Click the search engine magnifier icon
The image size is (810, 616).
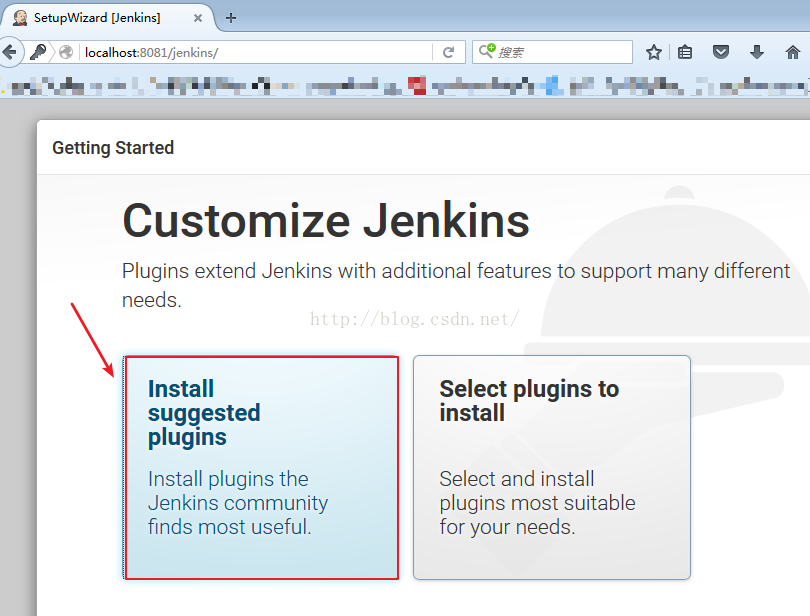(x=487, y=51)
